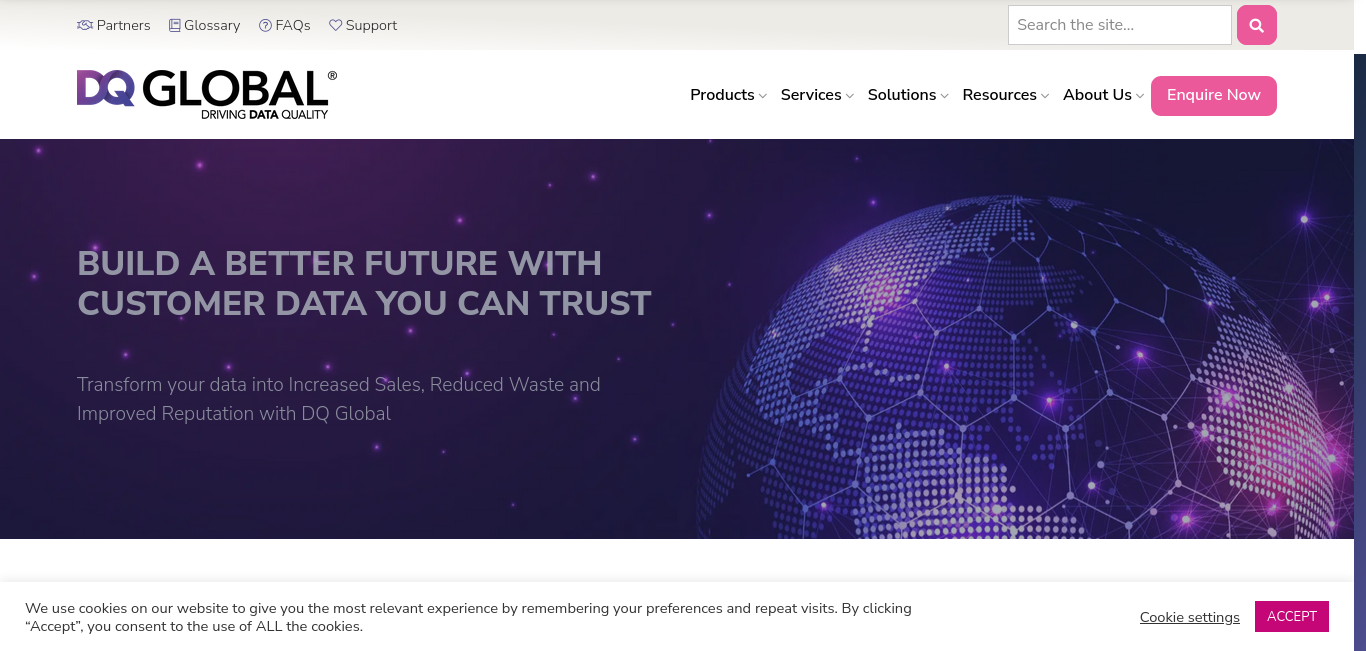This screenshot has width=1366, height=651.
Task: Open the Products menu
Action: point(722,95)
